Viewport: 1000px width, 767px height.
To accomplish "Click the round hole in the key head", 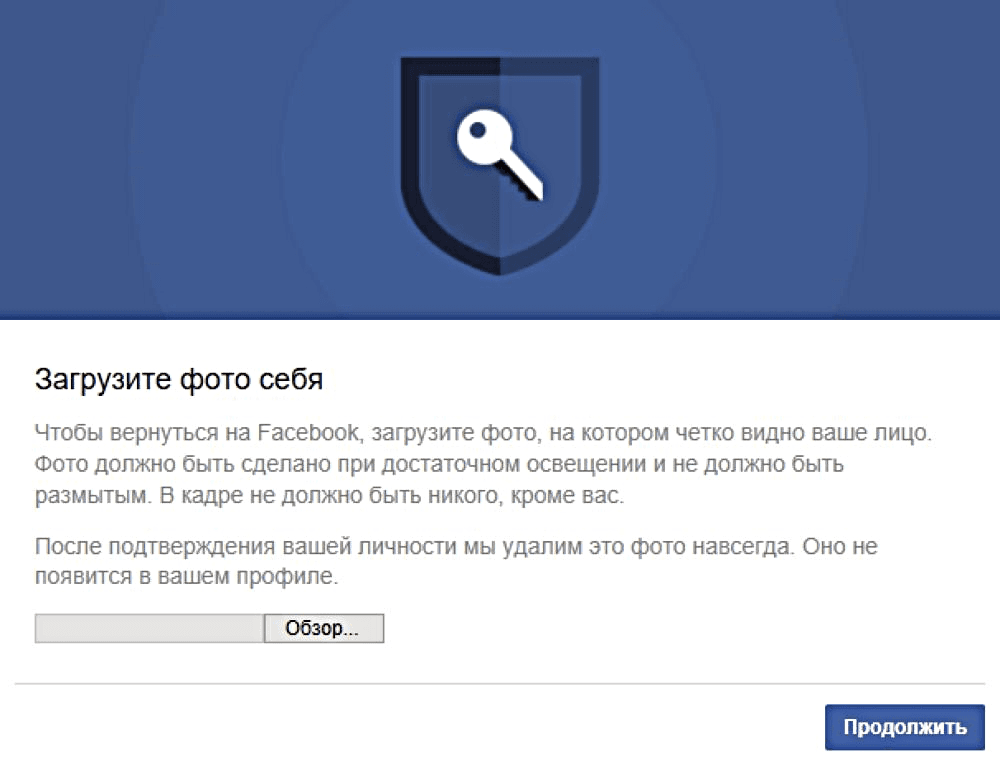I will [x=478, y=131].
